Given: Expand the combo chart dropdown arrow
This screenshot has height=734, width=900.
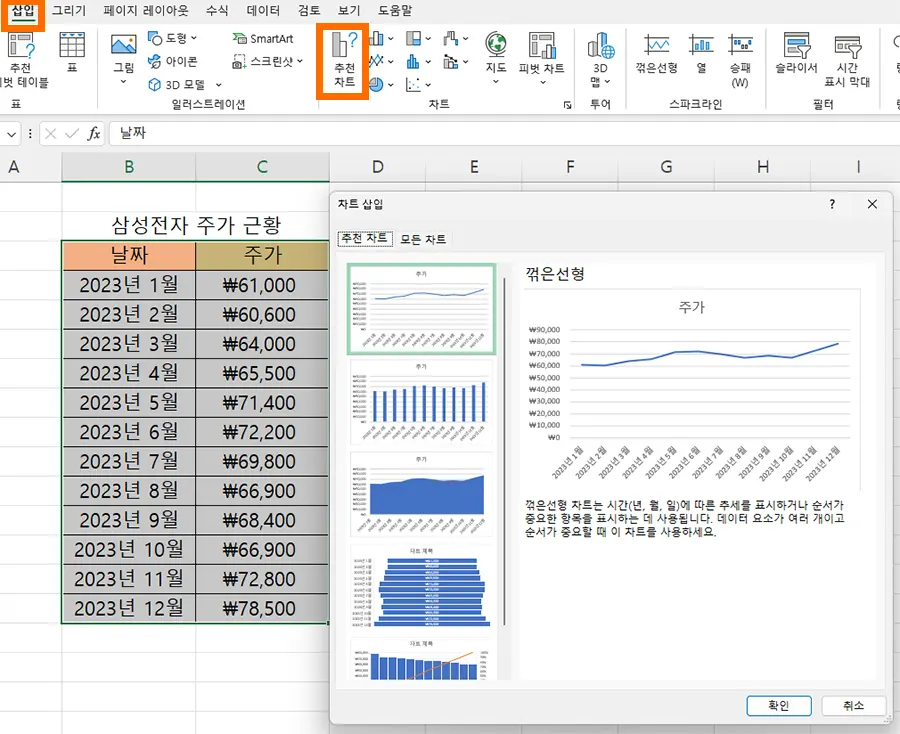Looking at the screenshot, I should (465, 61).
